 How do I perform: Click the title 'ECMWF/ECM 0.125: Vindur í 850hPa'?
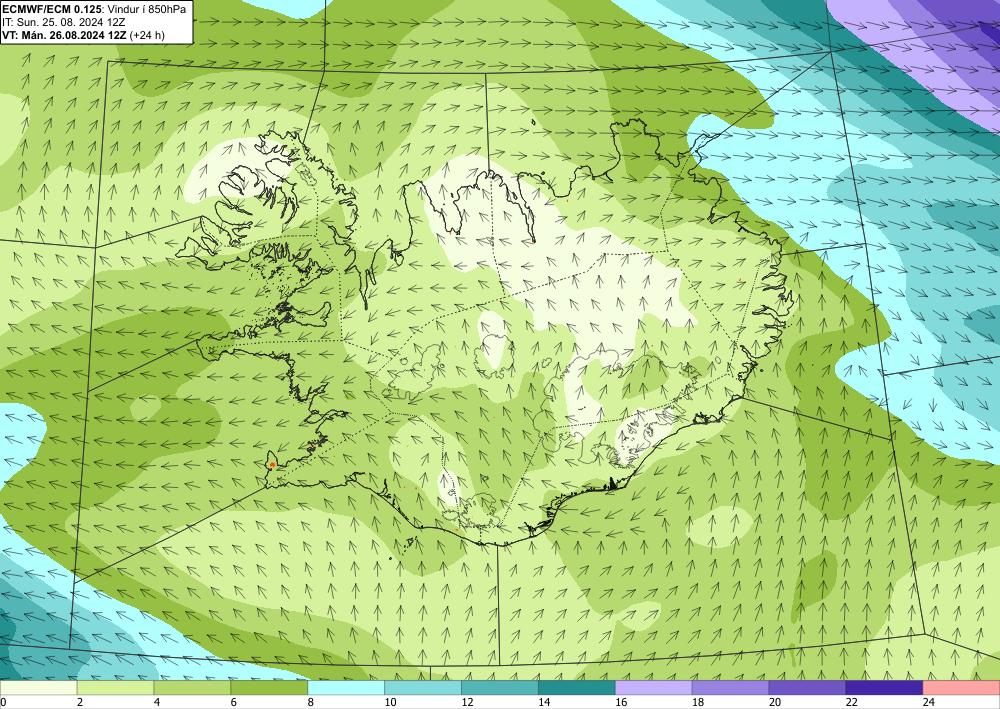click(x=94, y=9)
